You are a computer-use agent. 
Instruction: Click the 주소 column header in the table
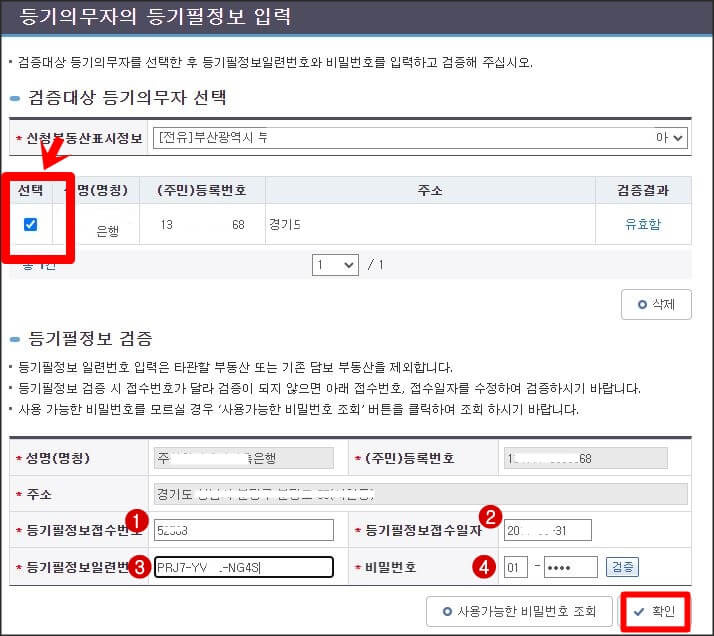pyautogui.click(x=430, y=190)
